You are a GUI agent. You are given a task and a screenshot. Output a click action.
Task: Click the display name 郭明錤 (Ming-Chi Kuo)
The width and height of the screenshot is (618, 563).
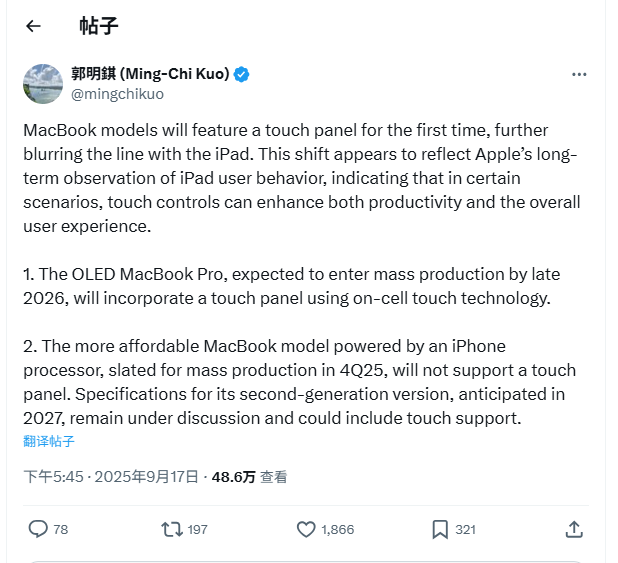(x=150, y=74)
